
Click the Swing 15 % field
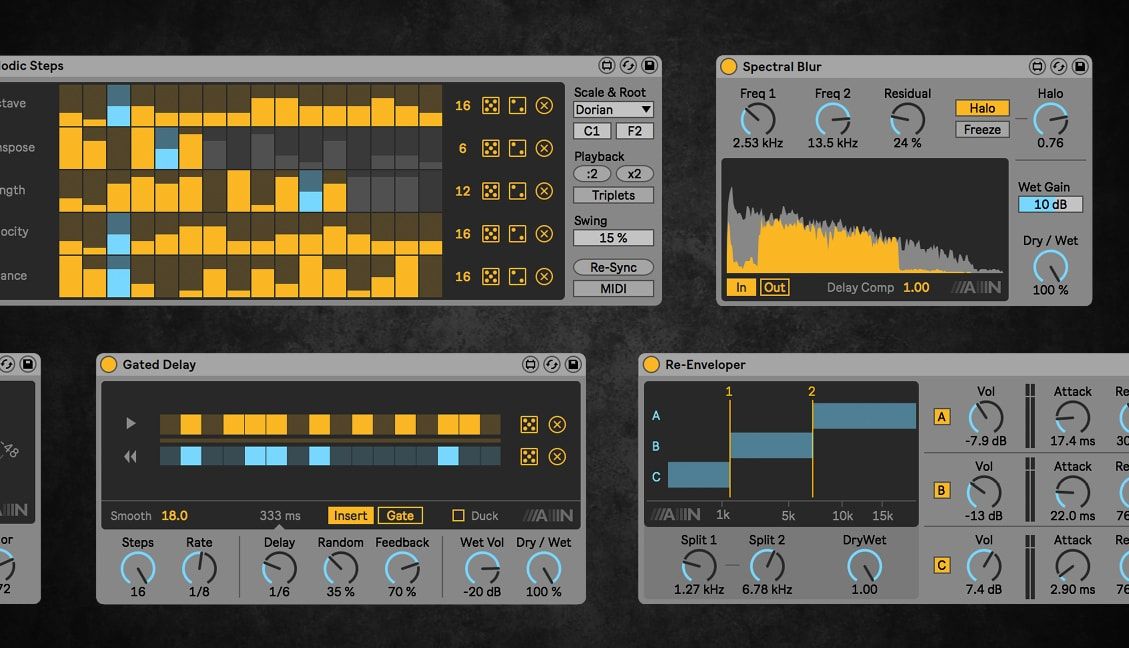pos(613,238)
